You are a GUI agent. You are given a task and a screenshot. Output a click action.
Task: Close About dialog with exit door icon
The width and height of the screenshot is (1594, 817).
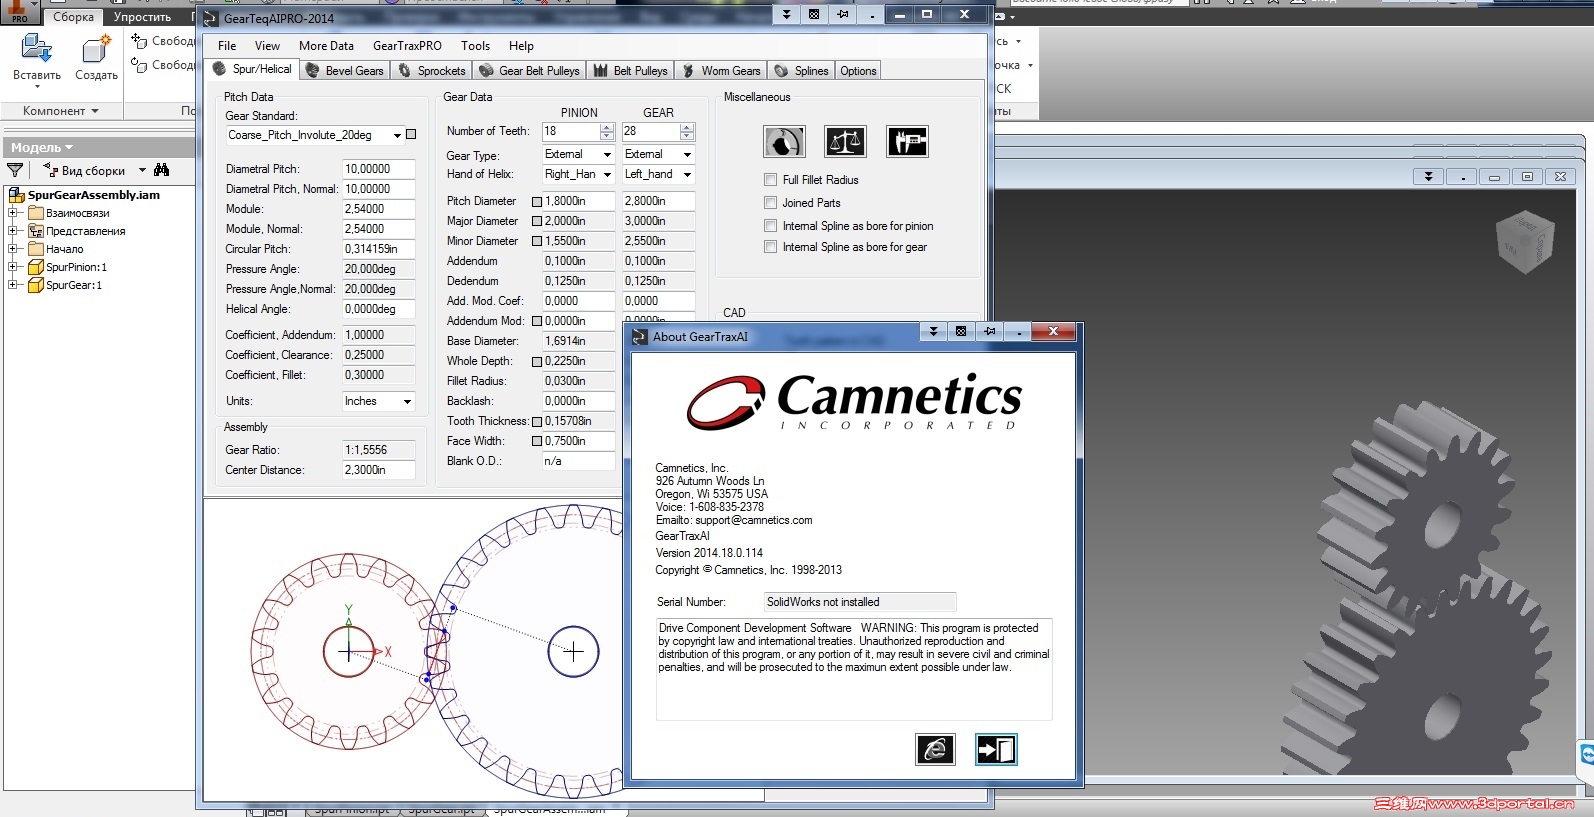click(996, 749)
